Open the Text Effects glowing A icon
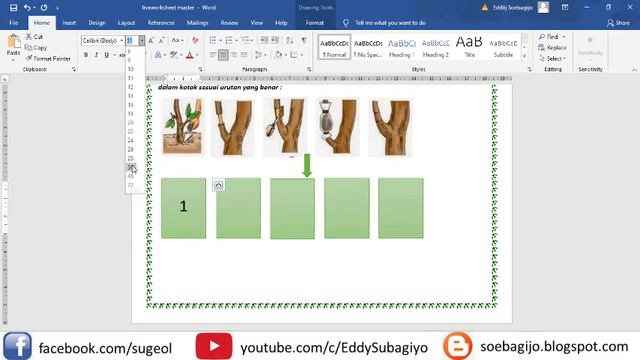The height and width of the screenshot is (360, 640). coord(158,55)
